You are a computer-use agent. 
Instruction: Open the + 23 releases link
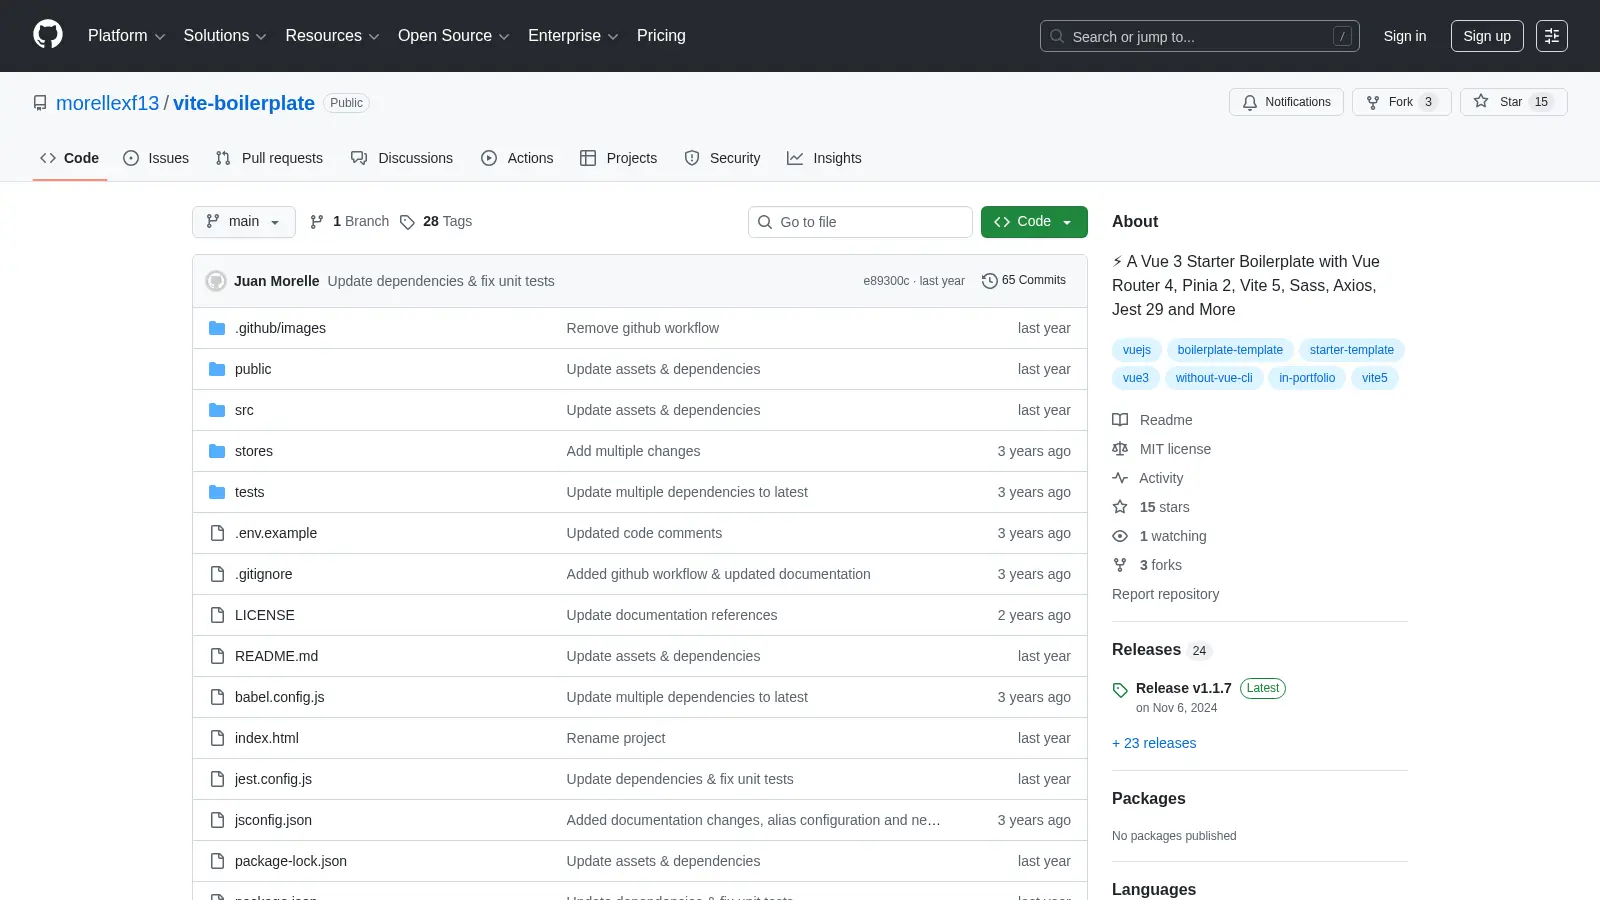tap(1154, 743)
